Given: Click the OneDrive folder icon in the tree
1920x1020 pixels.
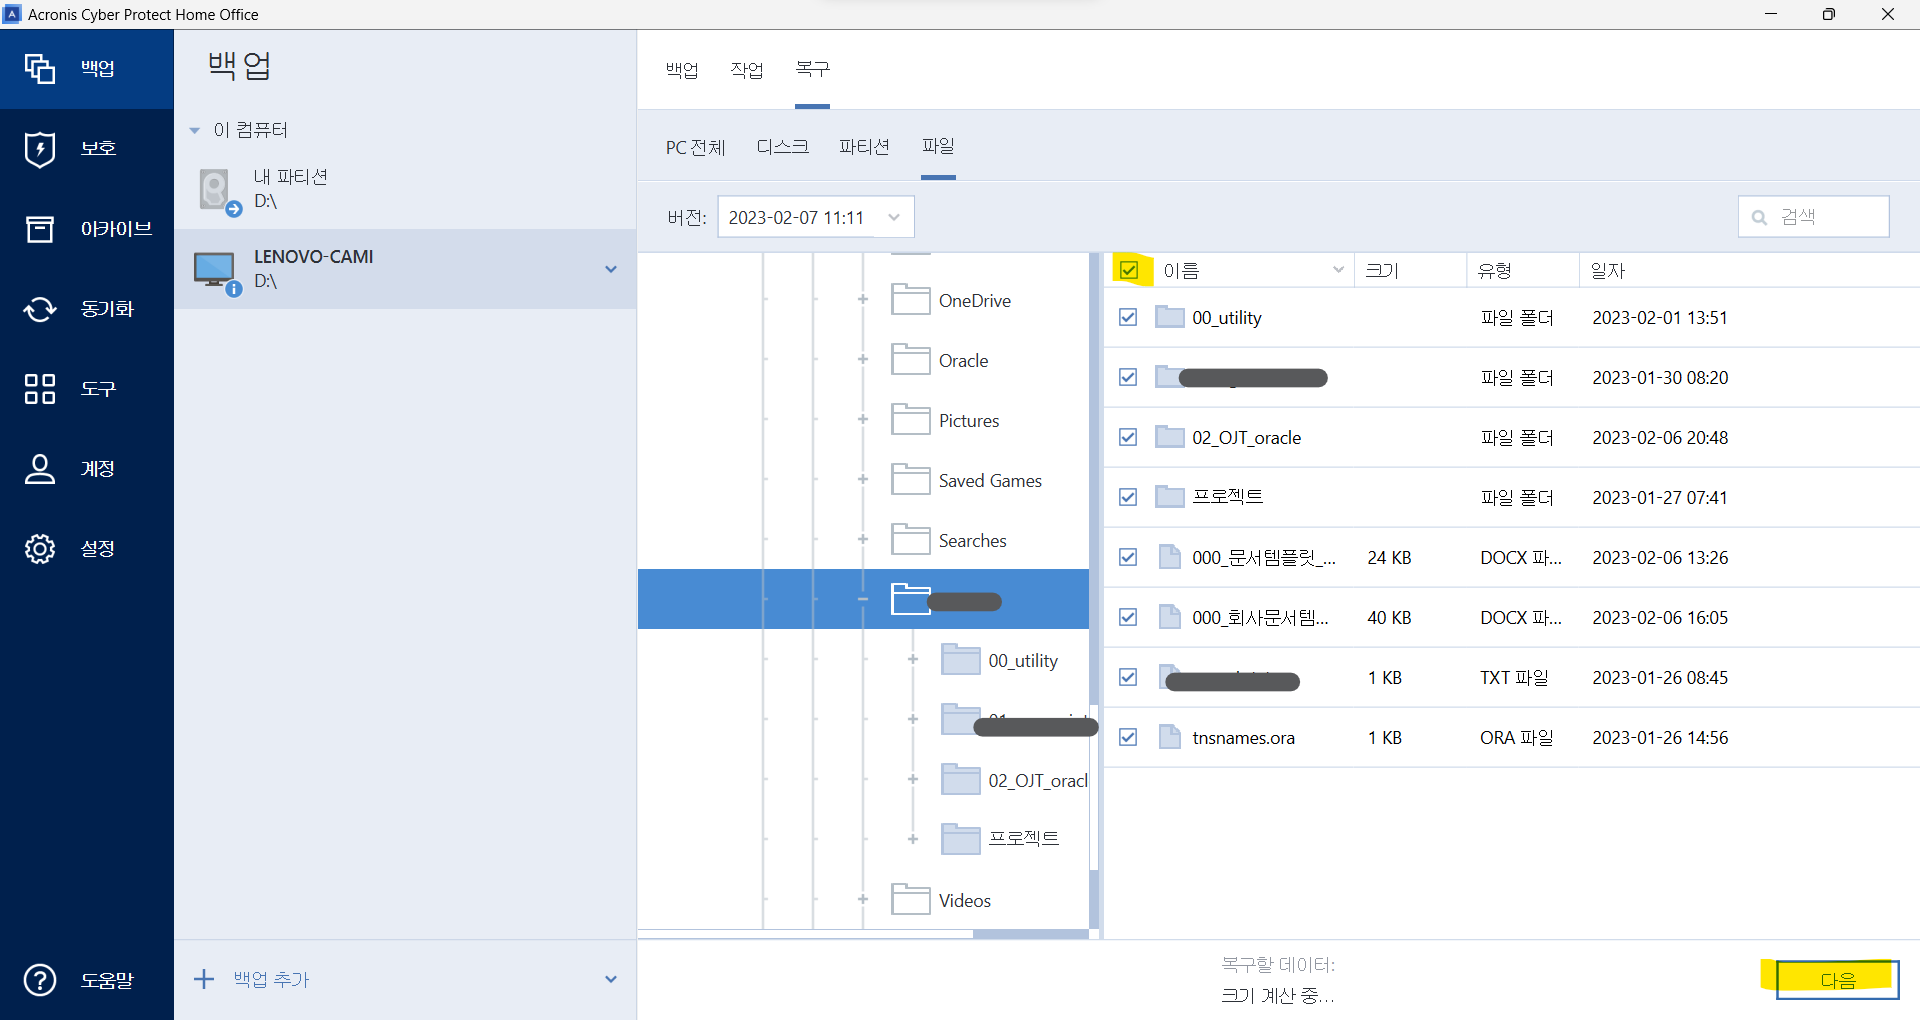Looking at the screenshot, I should 910,299.
